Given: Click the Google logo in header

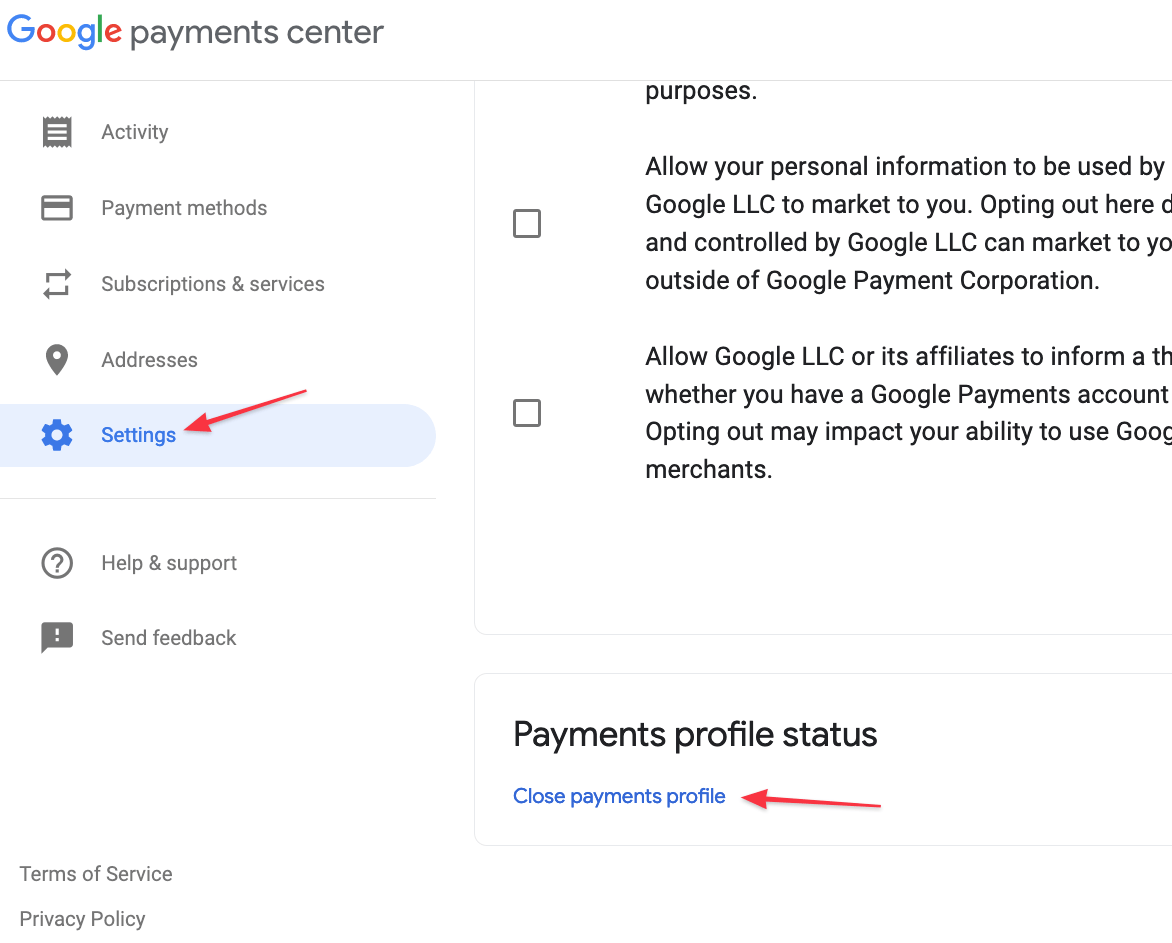Looking at the screenshot, I should tap(64, 31).
